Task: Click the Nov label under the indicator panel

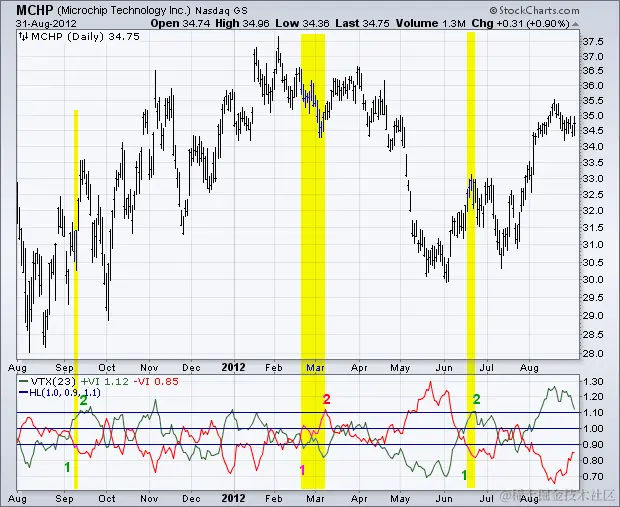Action: 149,499
